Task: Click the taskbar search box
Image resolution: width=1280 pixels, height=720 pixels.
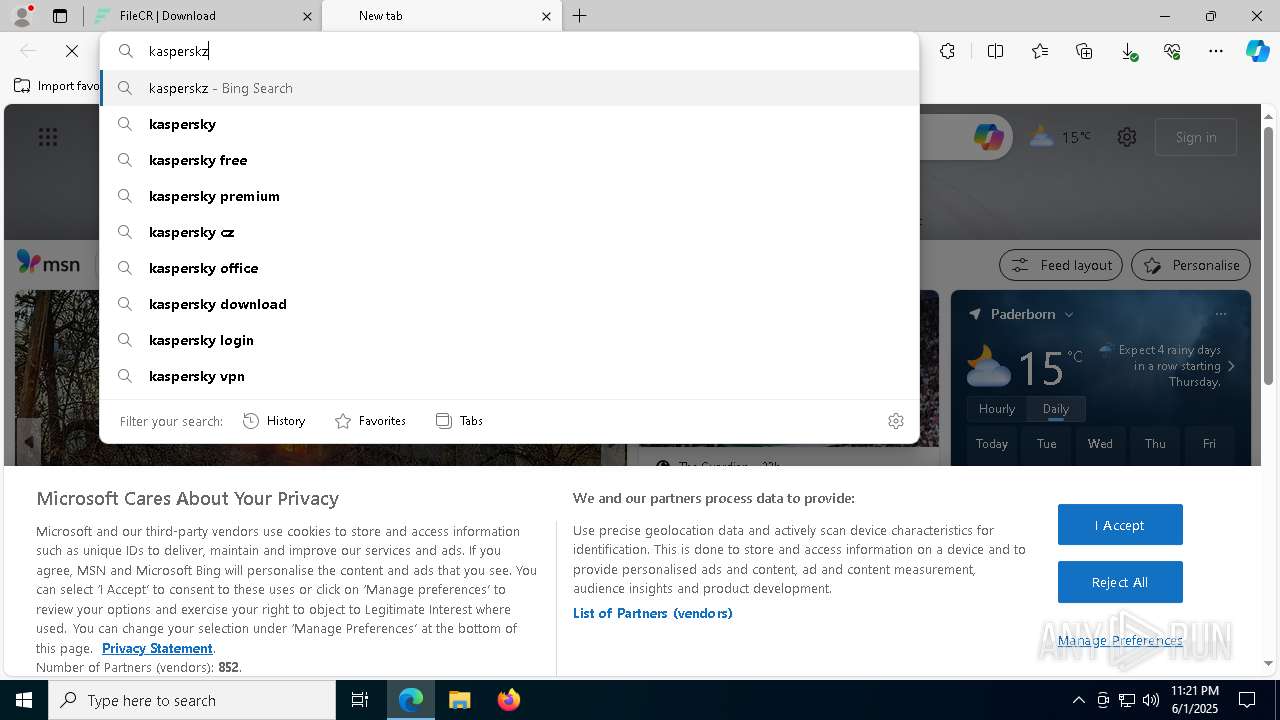Action: click(192, 700)
